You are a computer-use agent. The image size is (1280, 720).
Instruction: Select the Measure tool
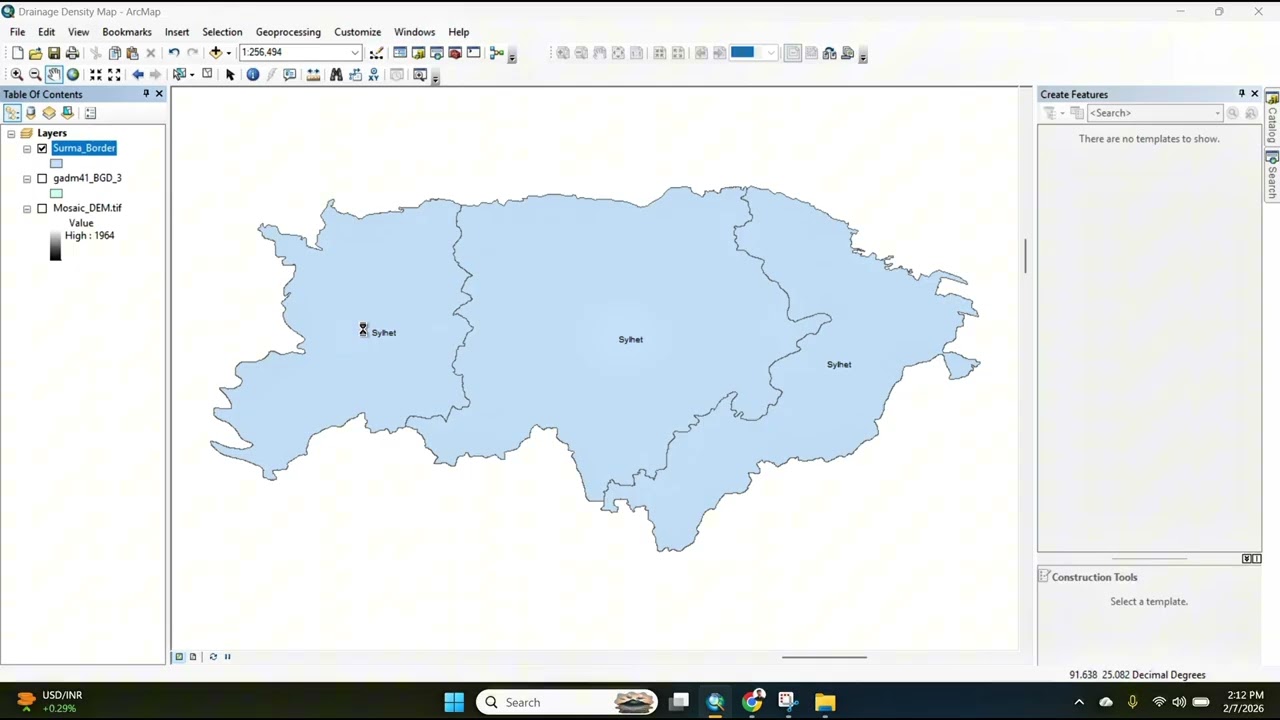pyautogui.click(x=313, y=74)
